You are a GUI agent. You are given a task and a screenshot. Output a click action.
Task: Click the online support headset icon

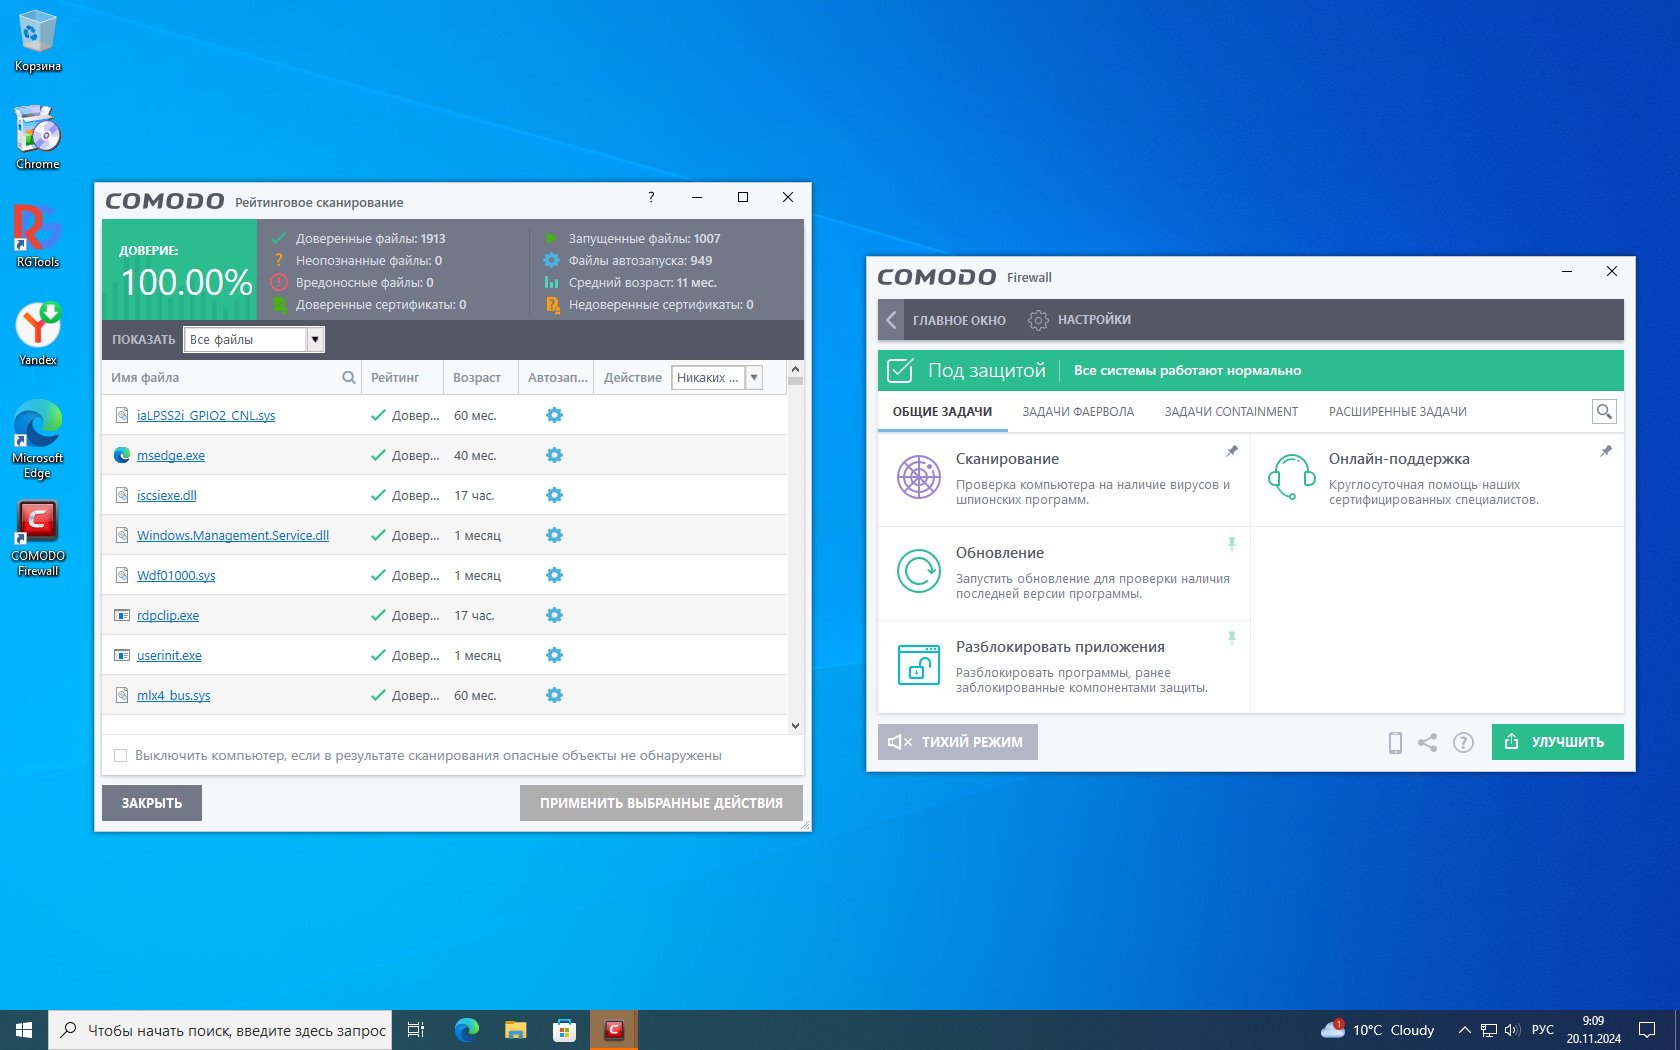1291,477
